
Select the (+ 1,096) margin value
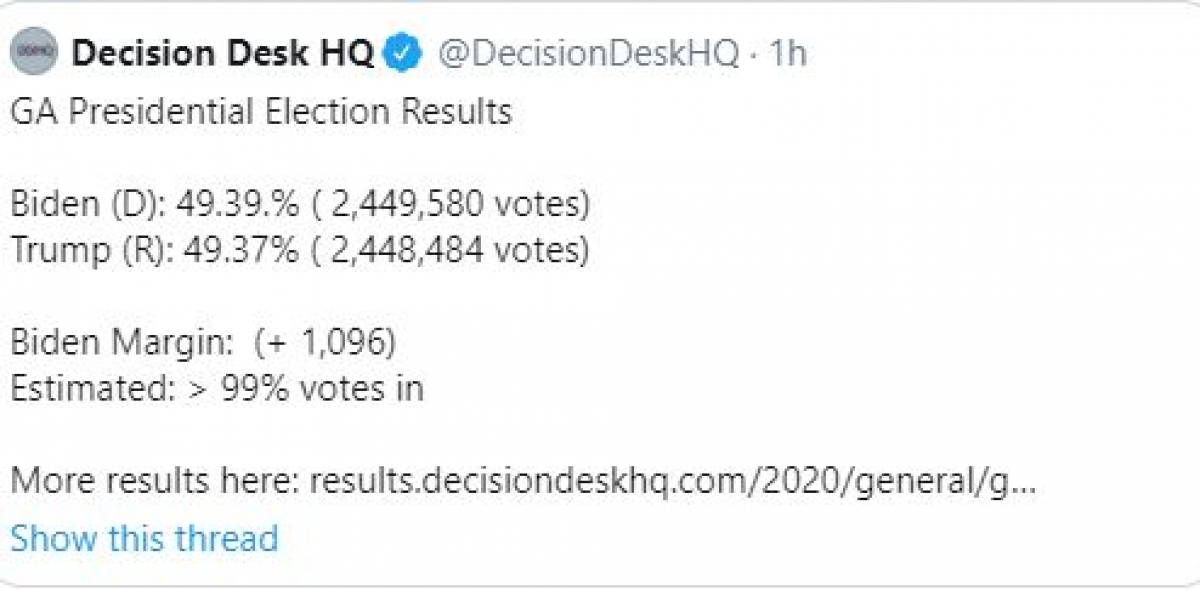tap(326, 343)
